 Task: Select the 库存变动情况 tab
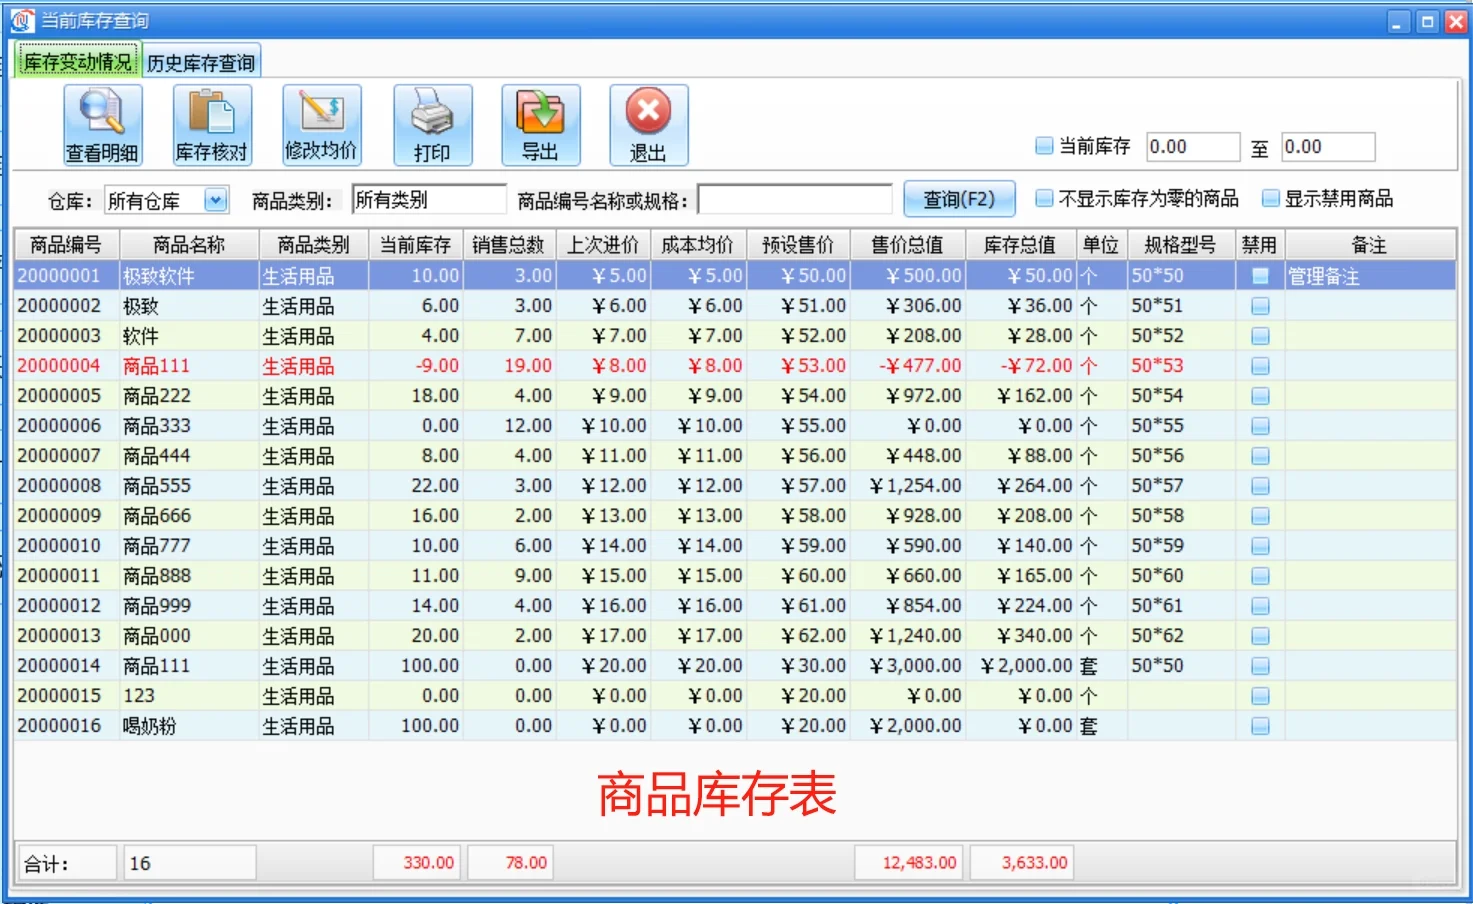[78, 61]
